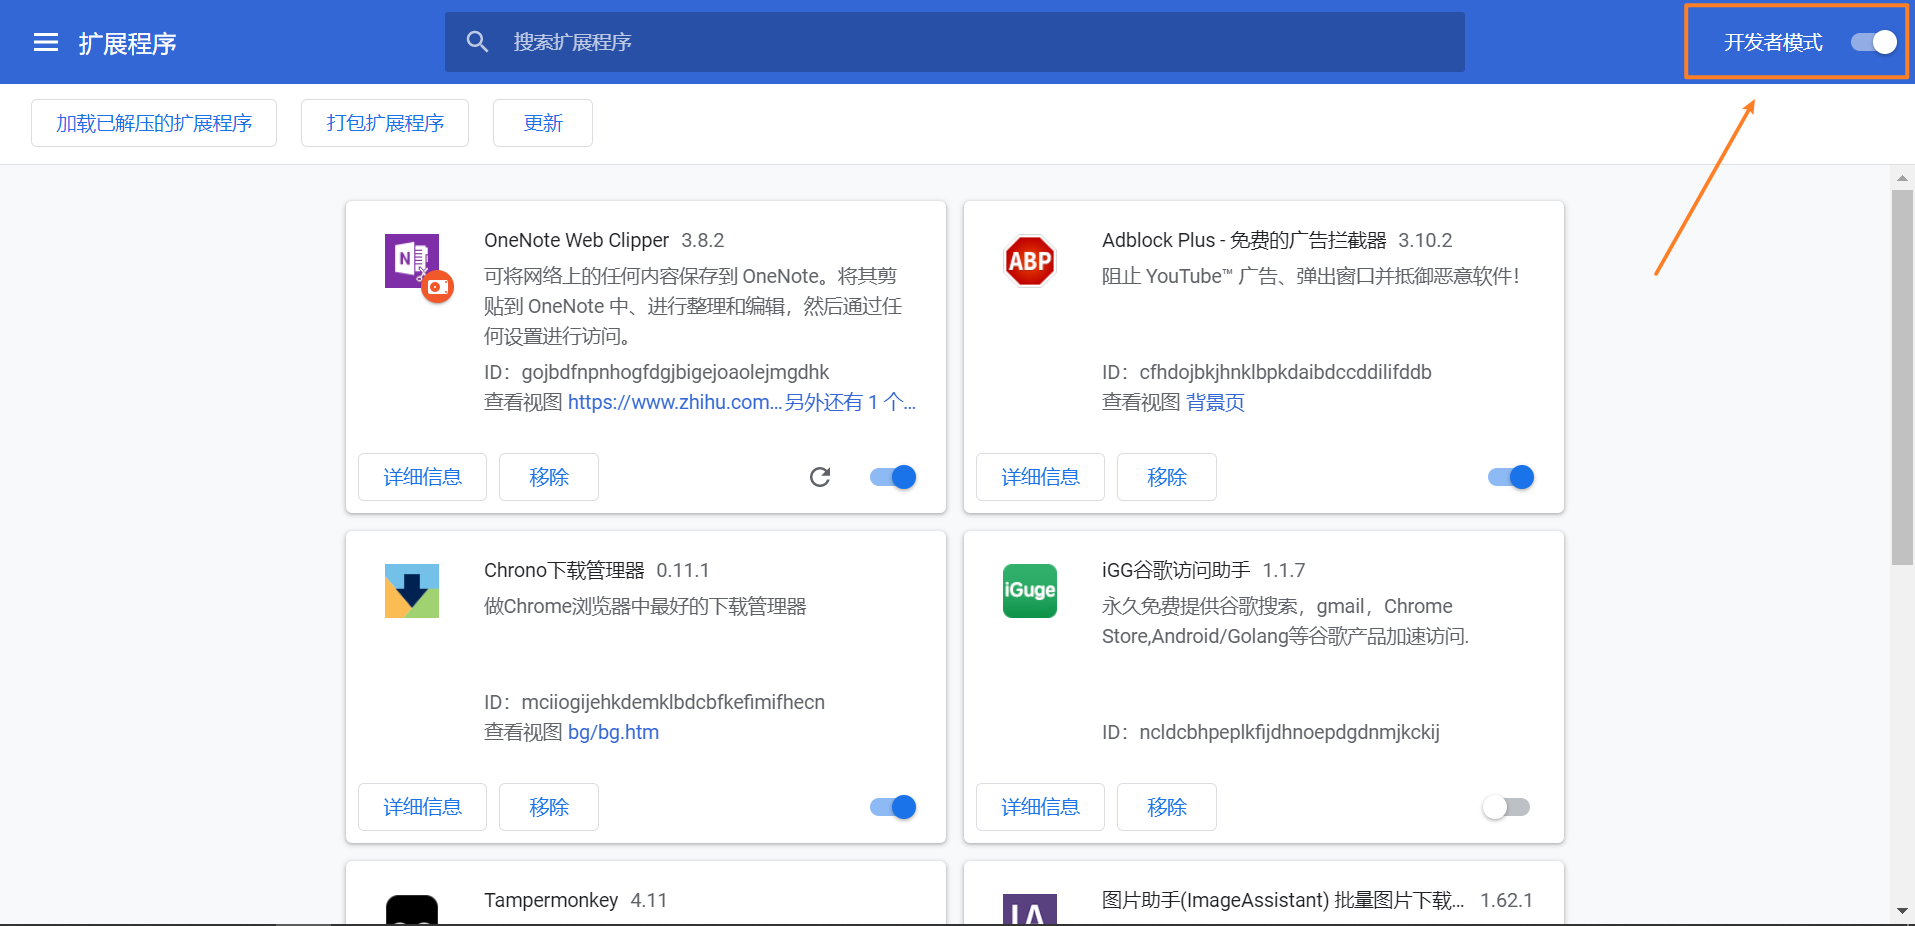
Task: Open the hamburger main menu
Action: [46, 43]
